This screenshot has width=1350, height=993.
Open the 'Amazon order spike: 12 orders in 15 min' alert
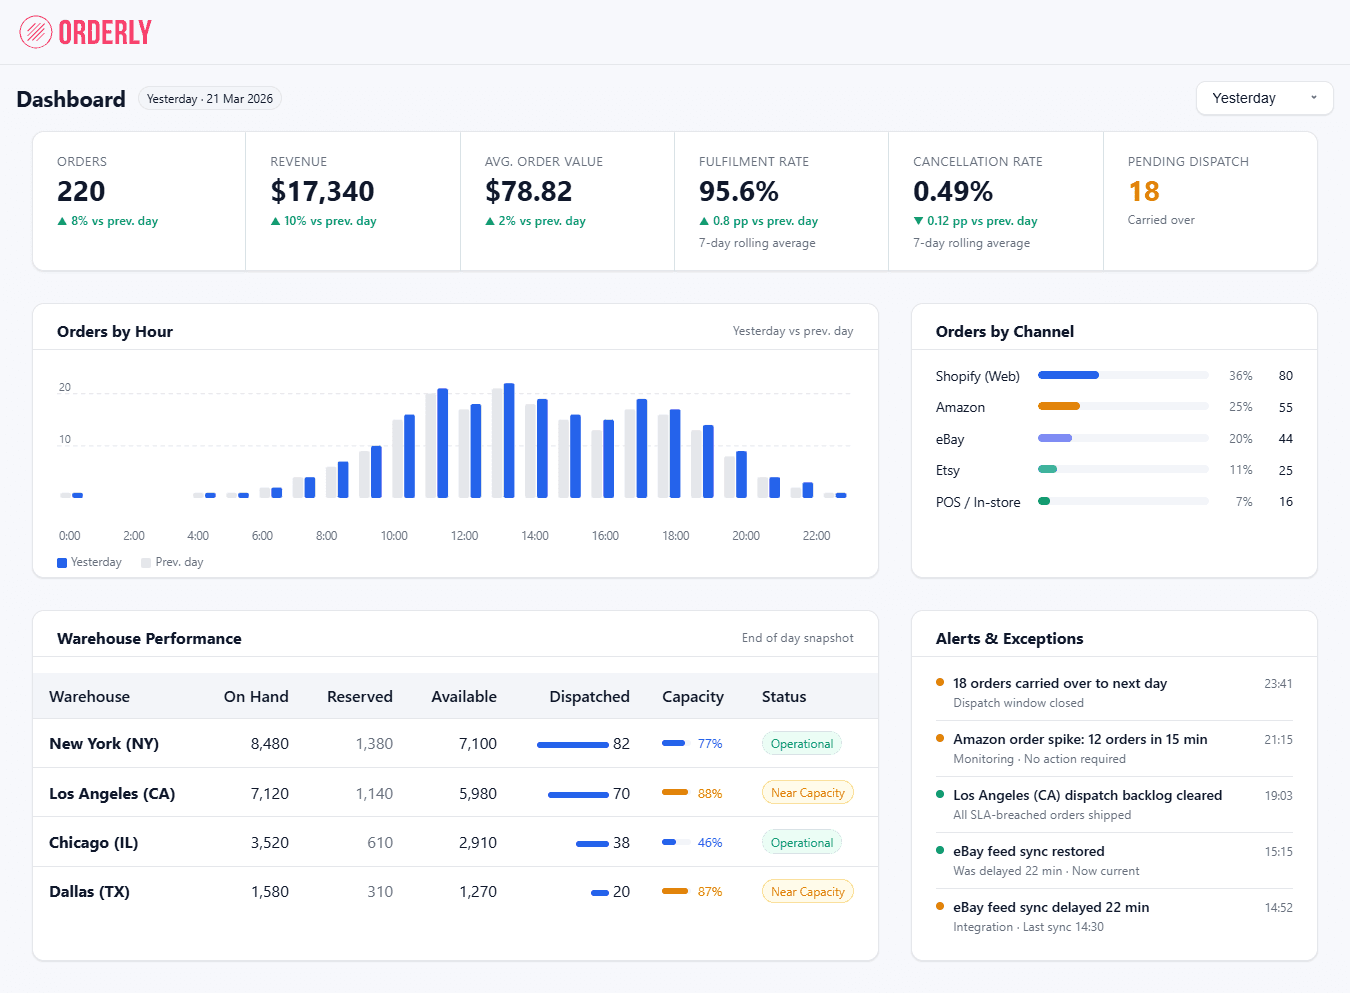pyautogui.click(x=1114, y=749)
